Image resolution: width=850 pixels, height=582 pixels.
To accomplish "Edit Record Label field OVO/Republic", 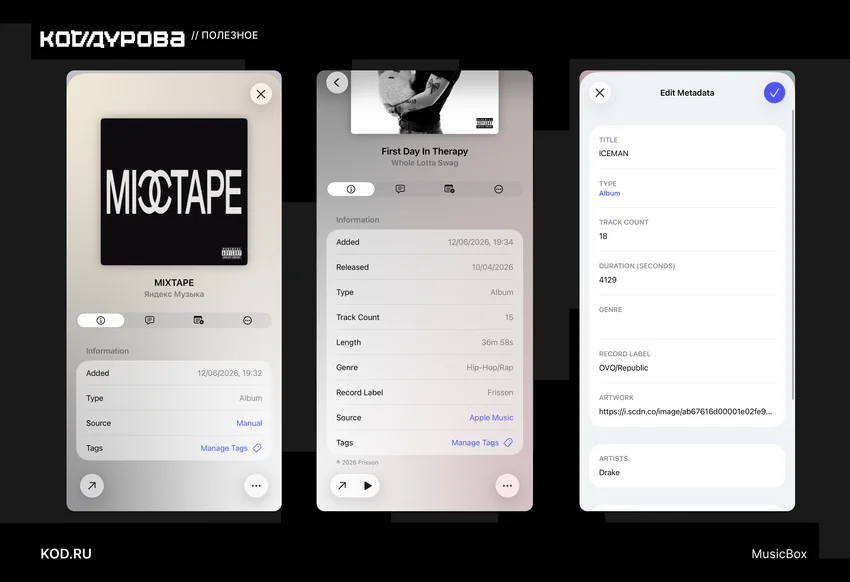I will coord(687,361).
